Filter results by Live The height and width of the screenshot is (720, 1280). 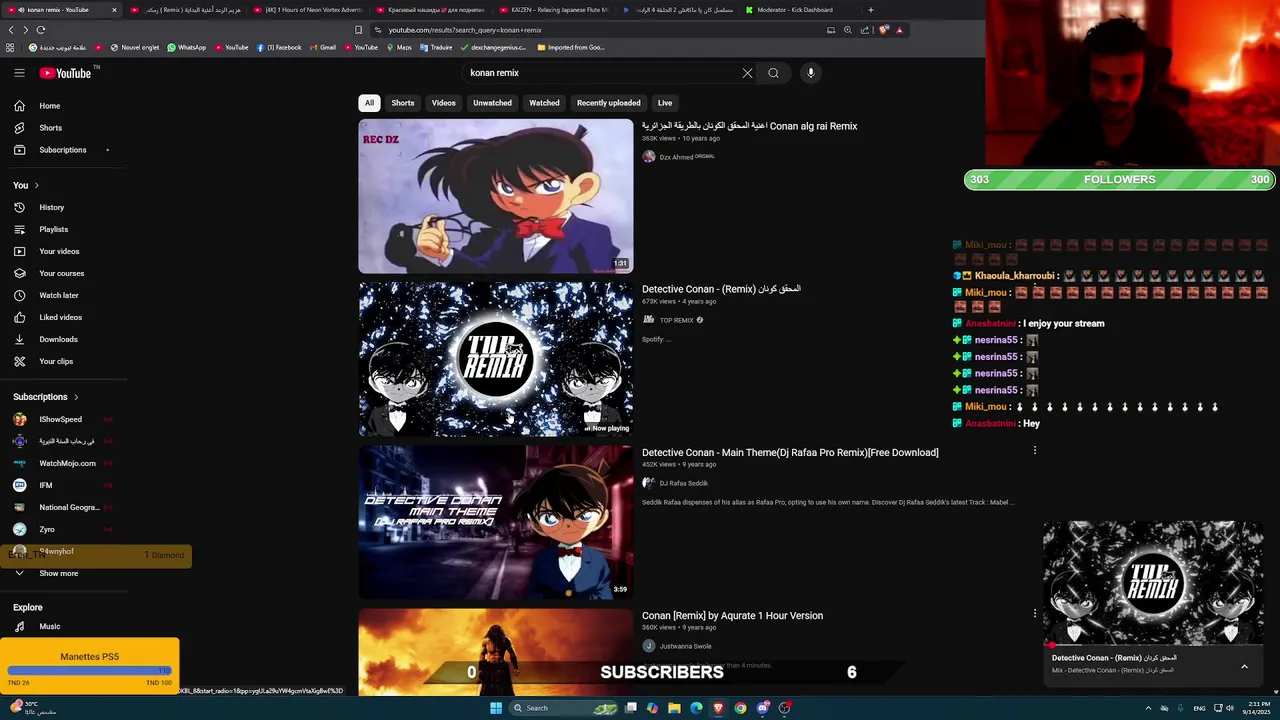pos(665,103)
